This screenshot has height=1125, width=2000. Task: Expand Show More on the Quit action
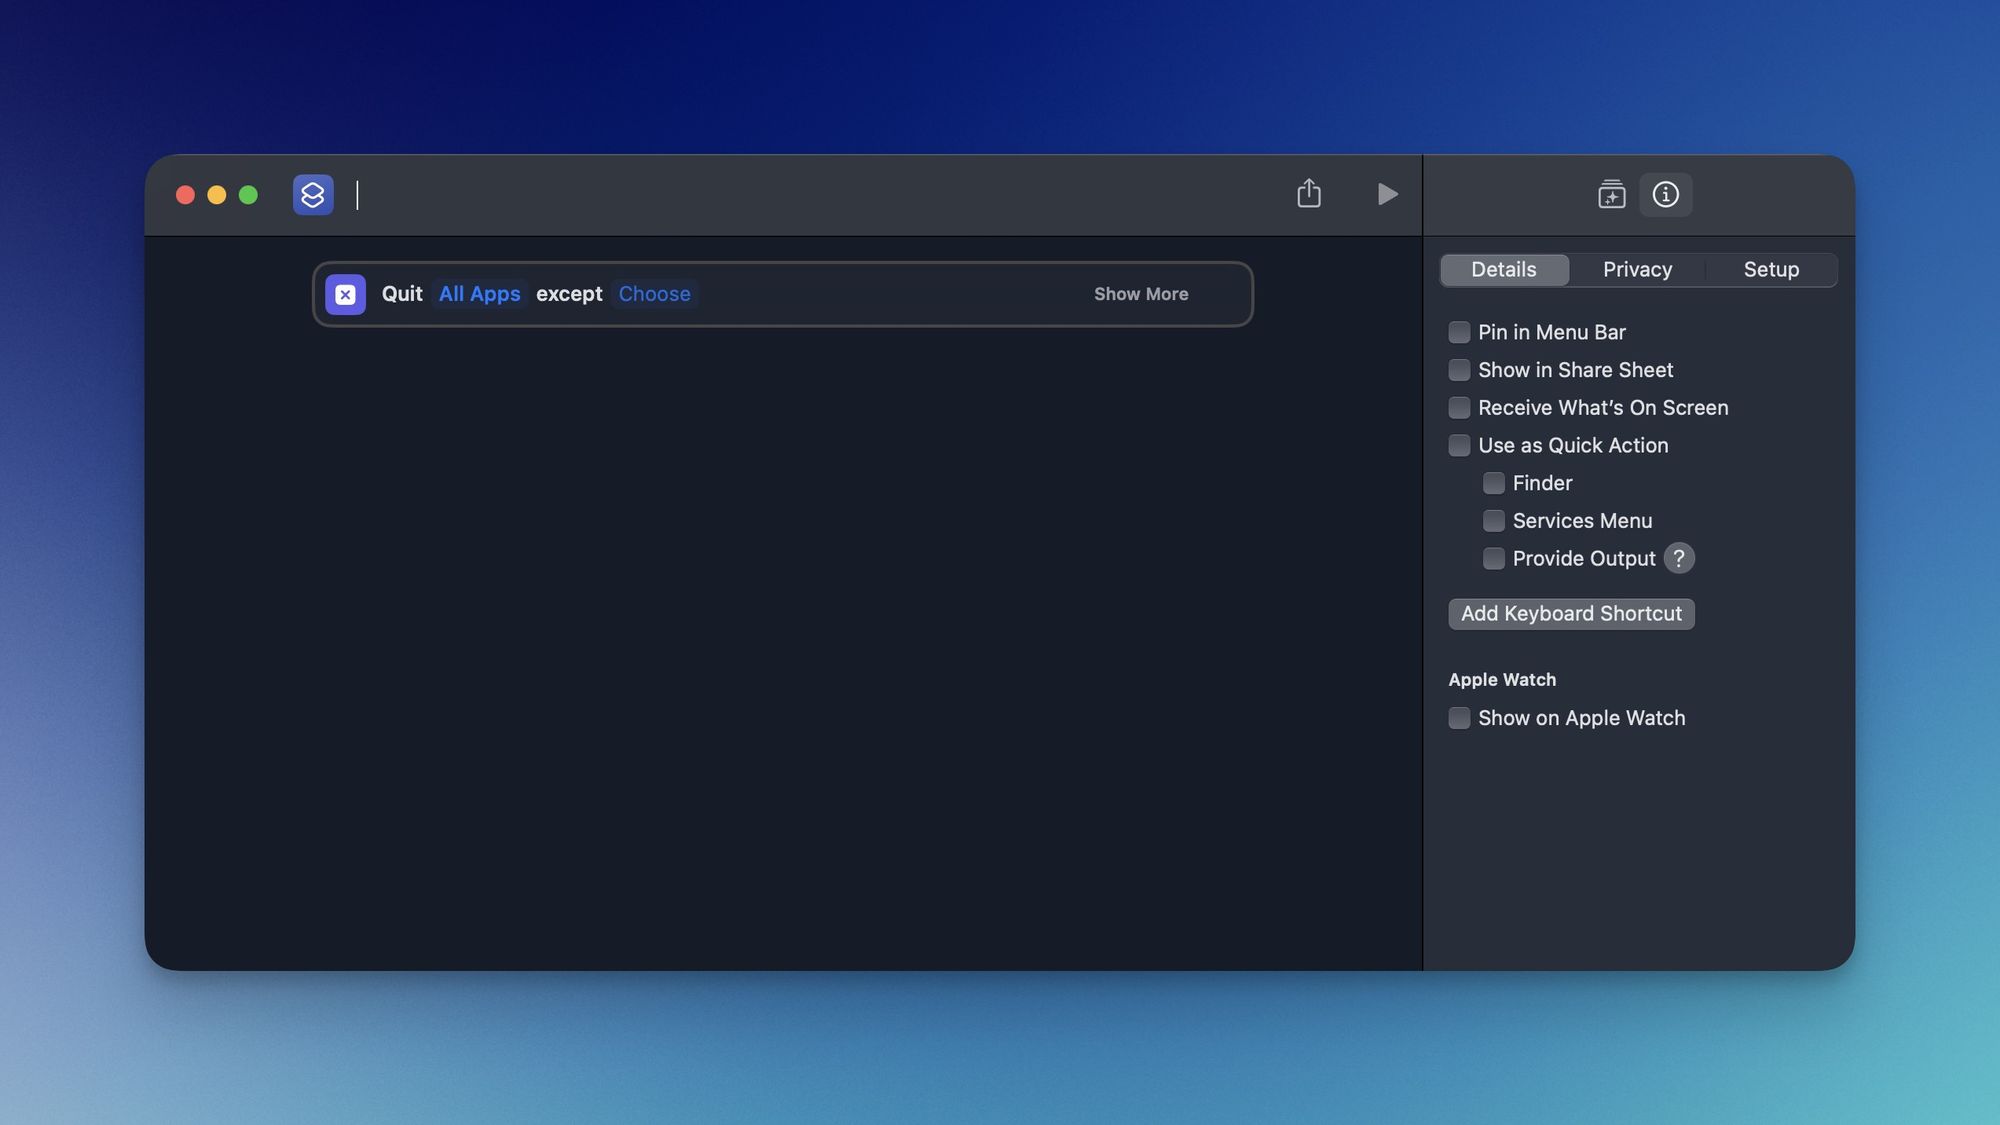click(1140, 294)
